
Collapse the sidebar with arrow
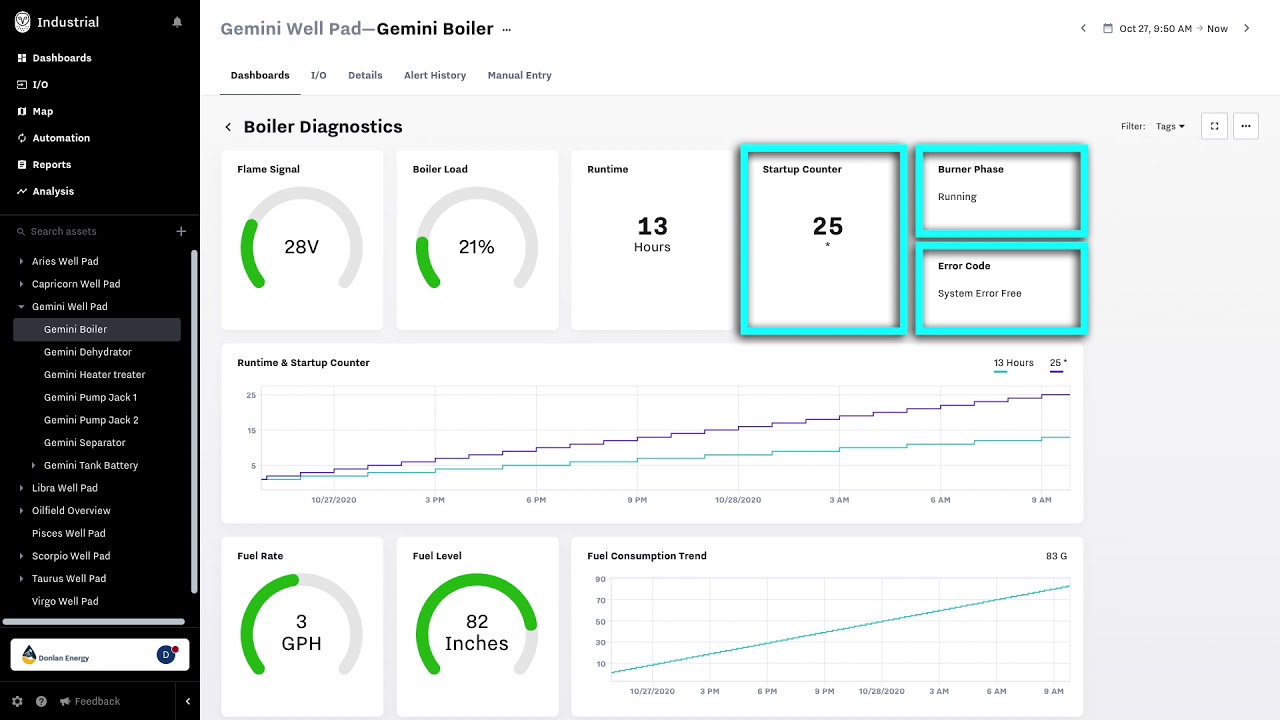pyautogui.click(x=187, y=701)
